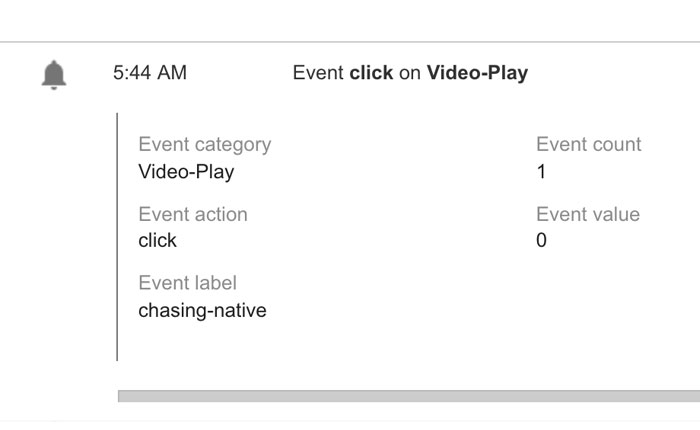Click bold "Video-Play" in the event header

pyautogui.click(x=477, y=73)
